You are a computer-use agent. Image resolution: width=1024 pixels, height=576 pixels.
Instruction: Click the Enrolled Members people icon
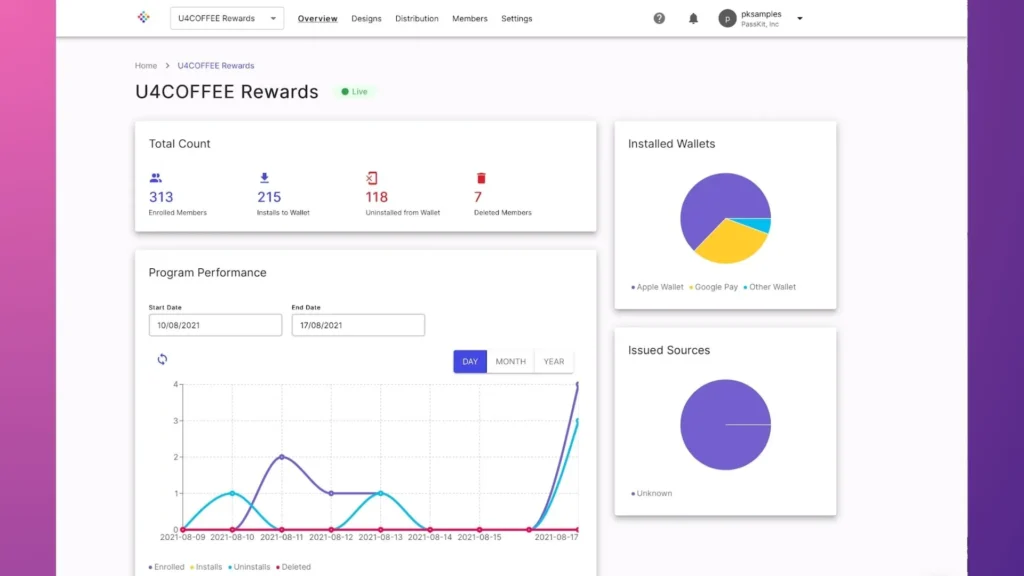click(x=155, y=177)
